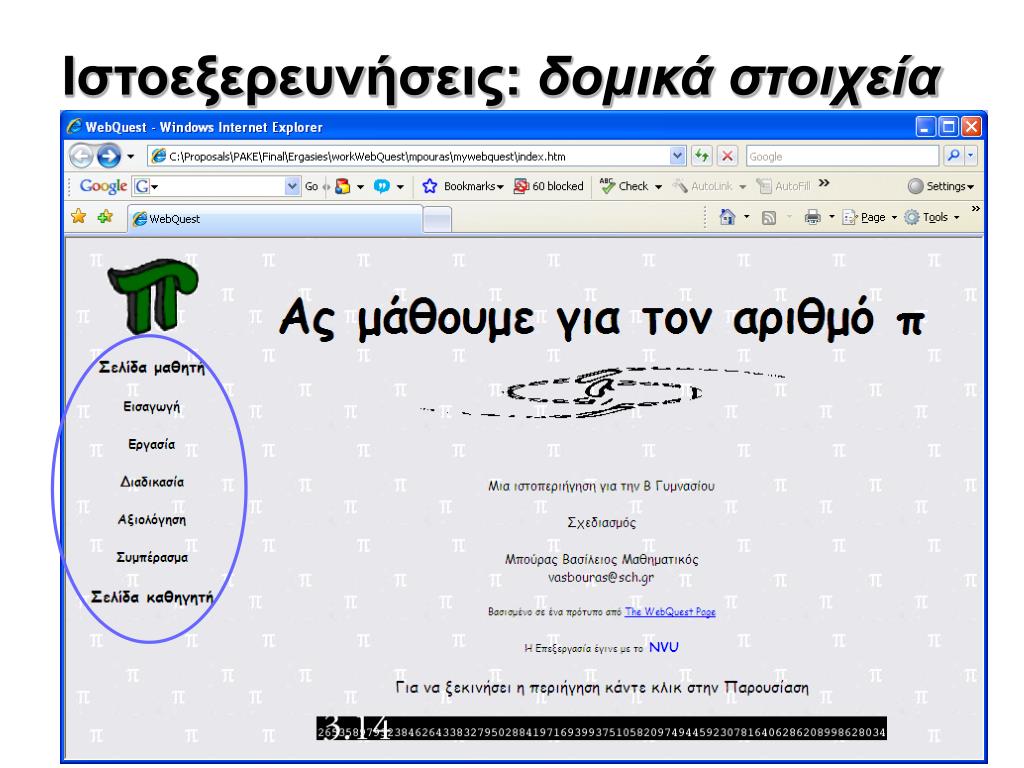This screenshot has width=1024, height=768.
Task: Click the AutoLink toolbar button
Action: 703,187
